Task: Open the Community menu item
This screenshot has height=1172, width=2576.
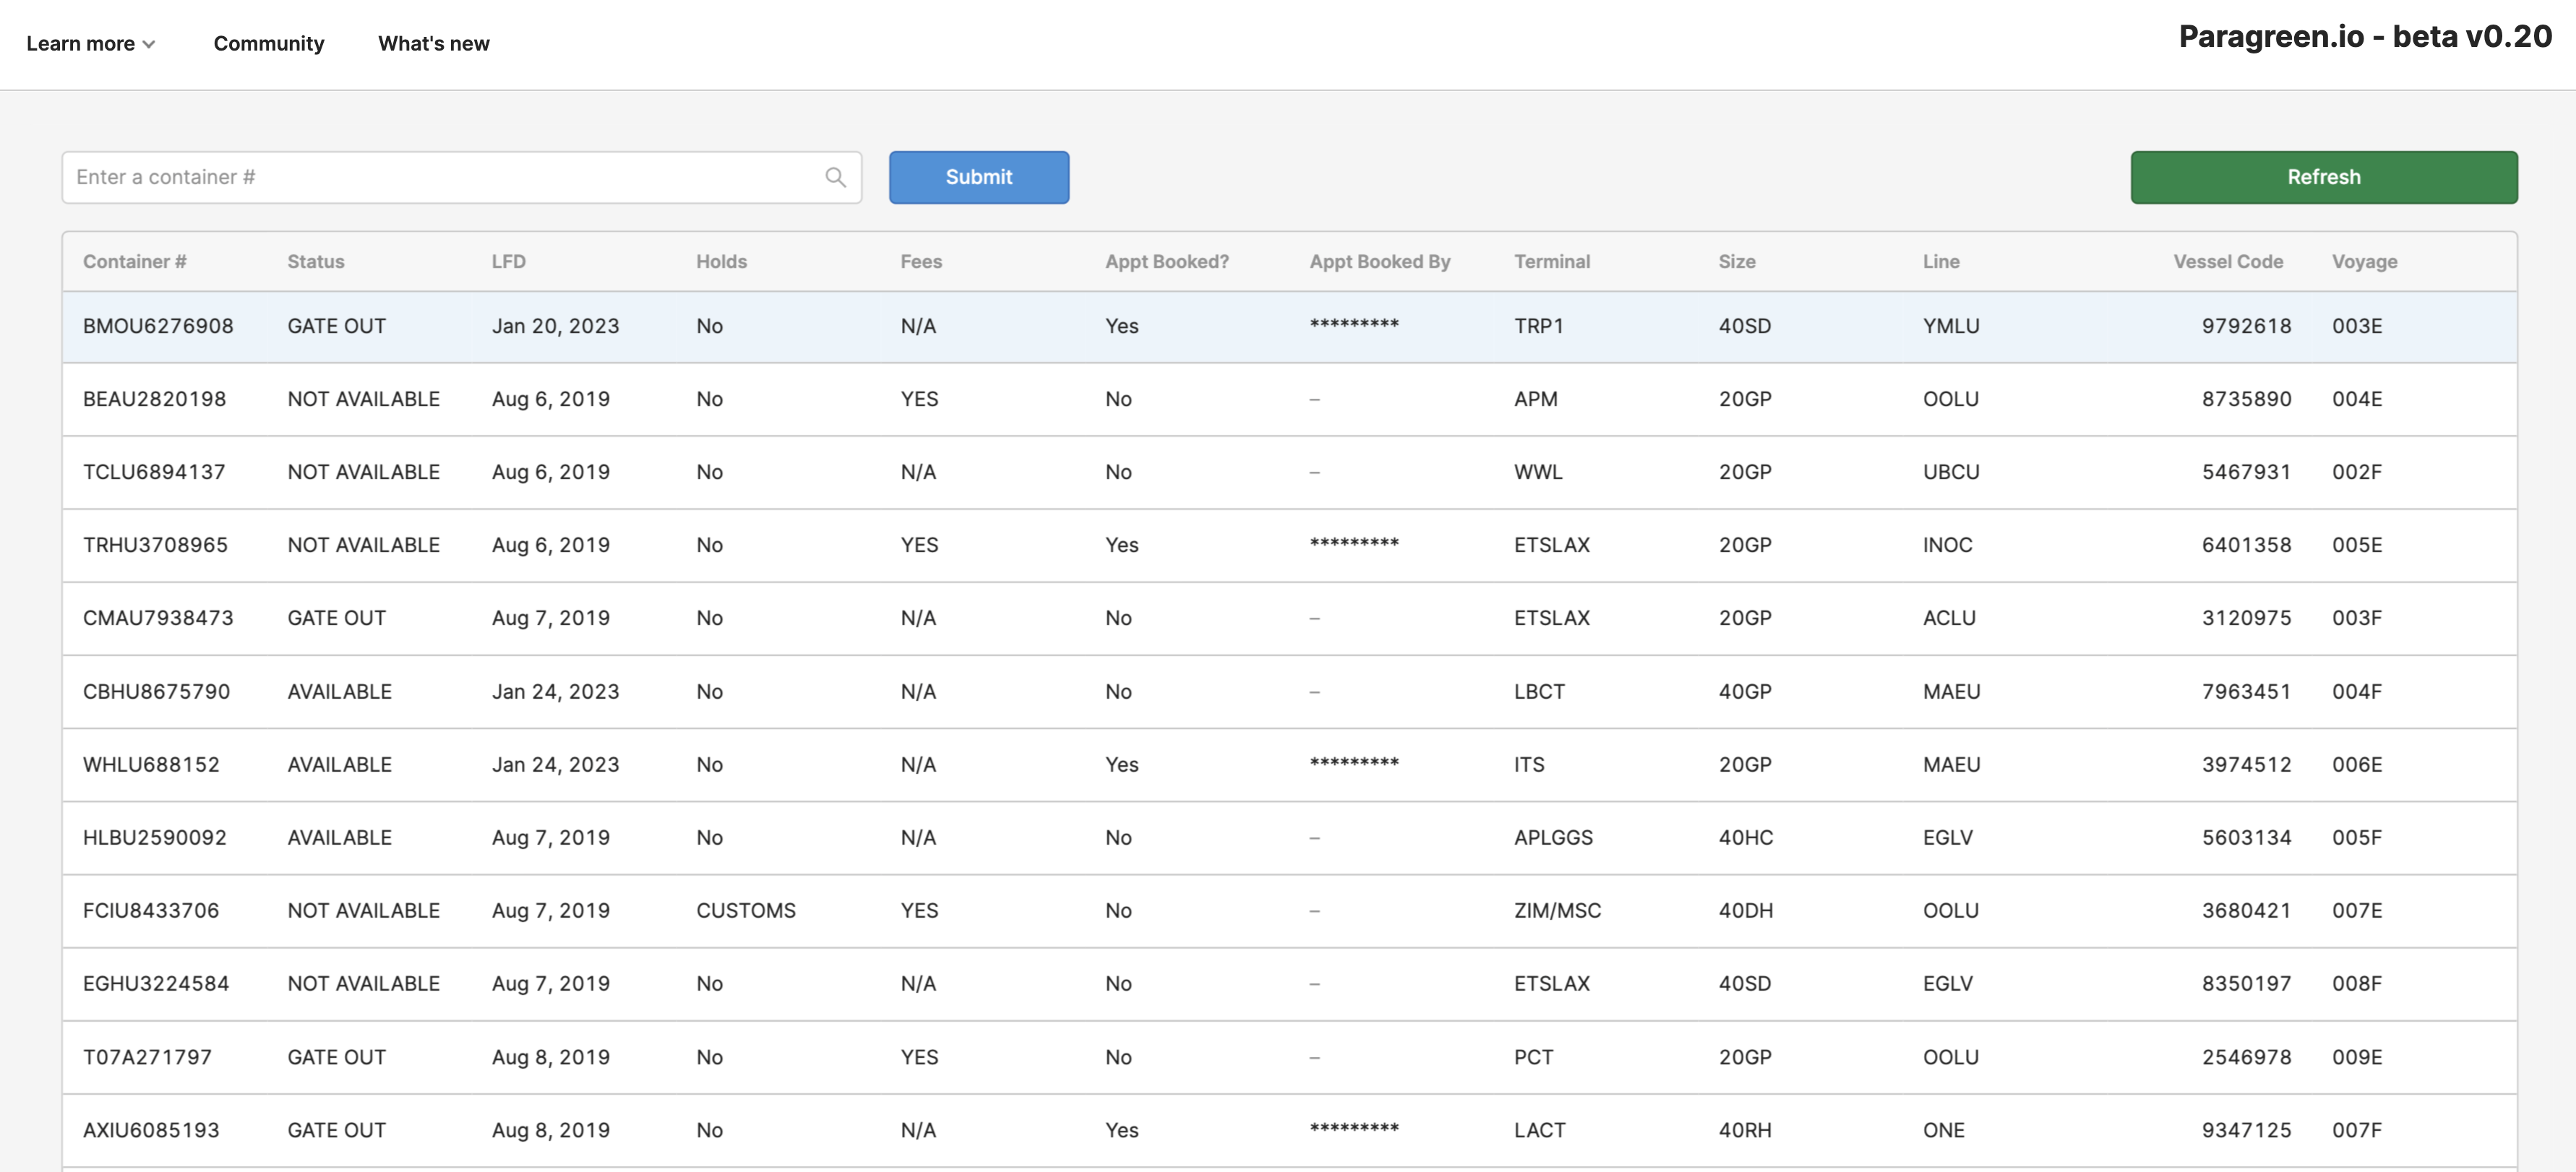Action: (x=268, y=44)
